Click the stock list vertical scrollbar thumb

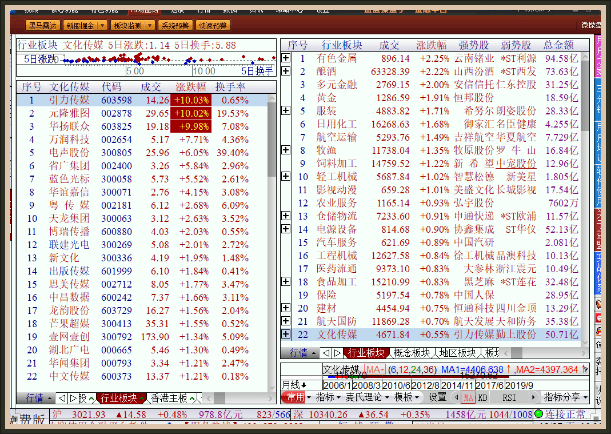(x=272, y=138)
